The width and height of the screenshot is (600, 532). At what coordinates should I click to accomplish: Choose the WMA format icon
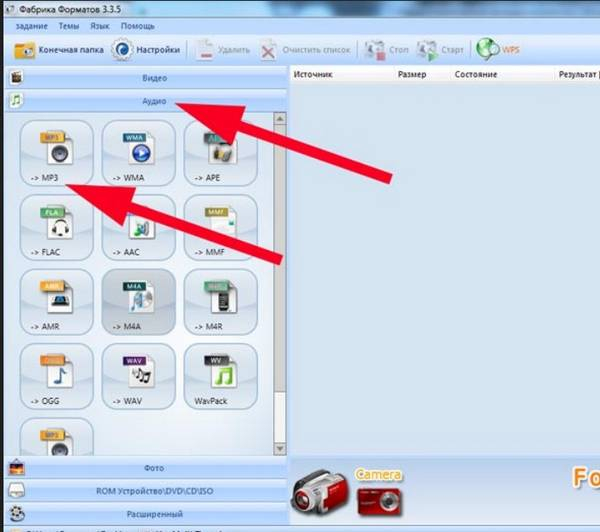137,152
